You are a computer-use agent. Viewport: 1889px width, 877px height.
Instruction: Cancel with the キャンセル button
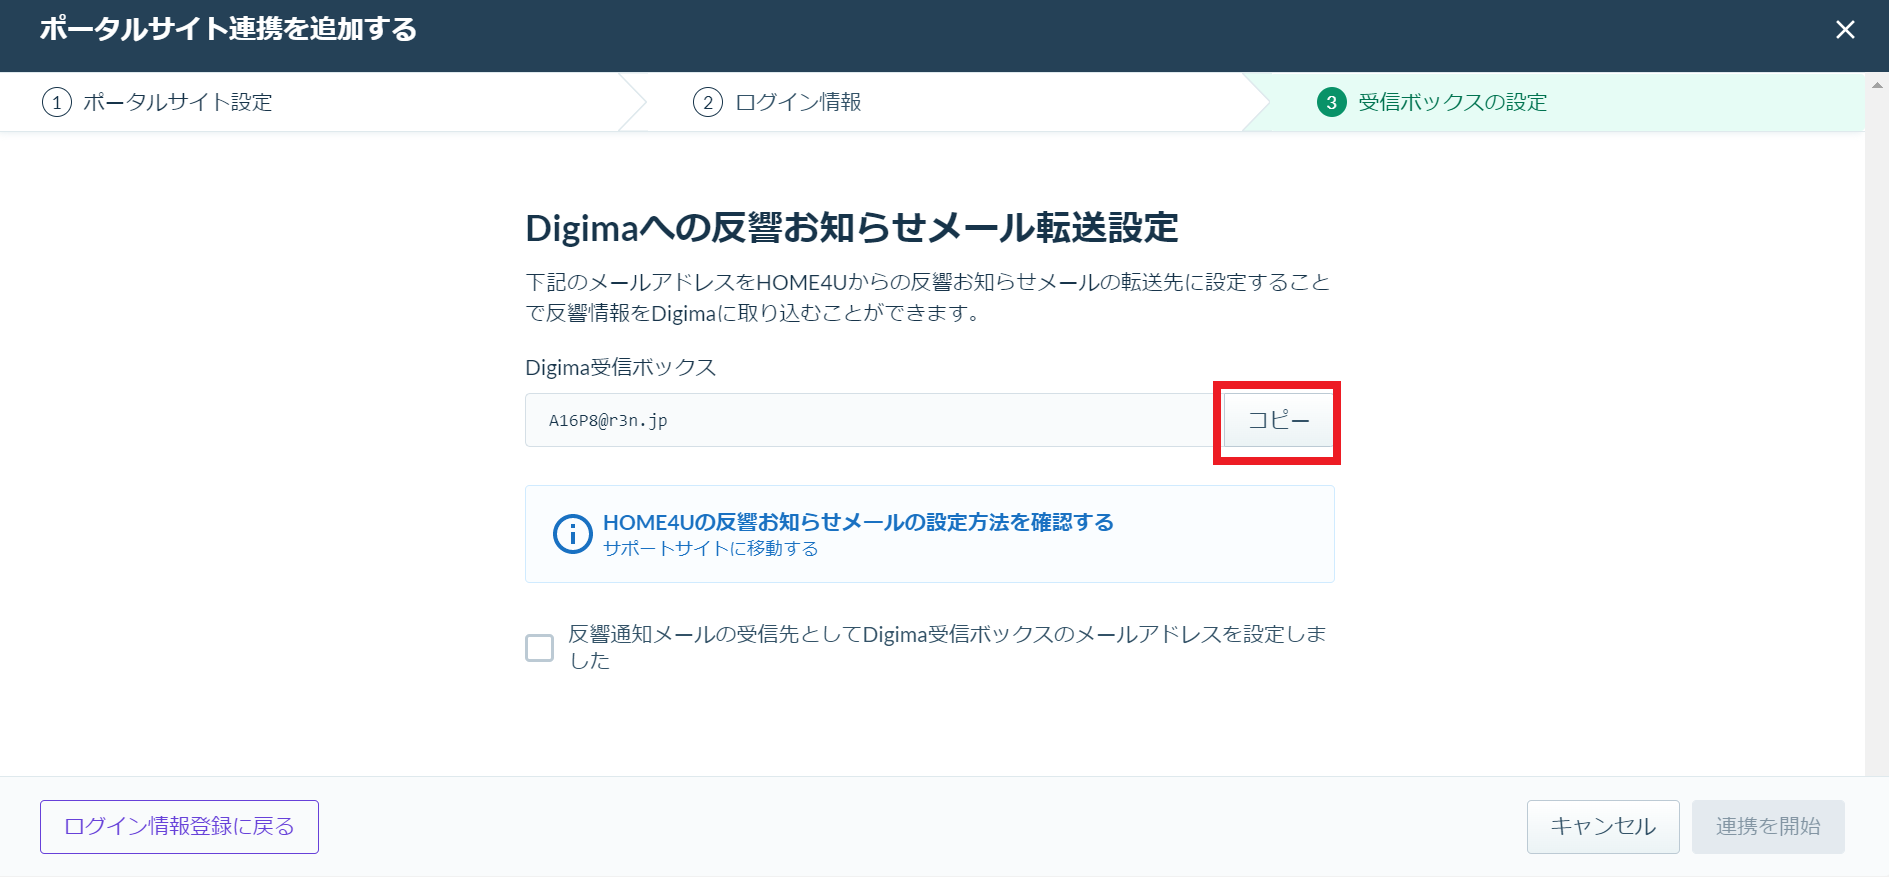click(1603, 827)
